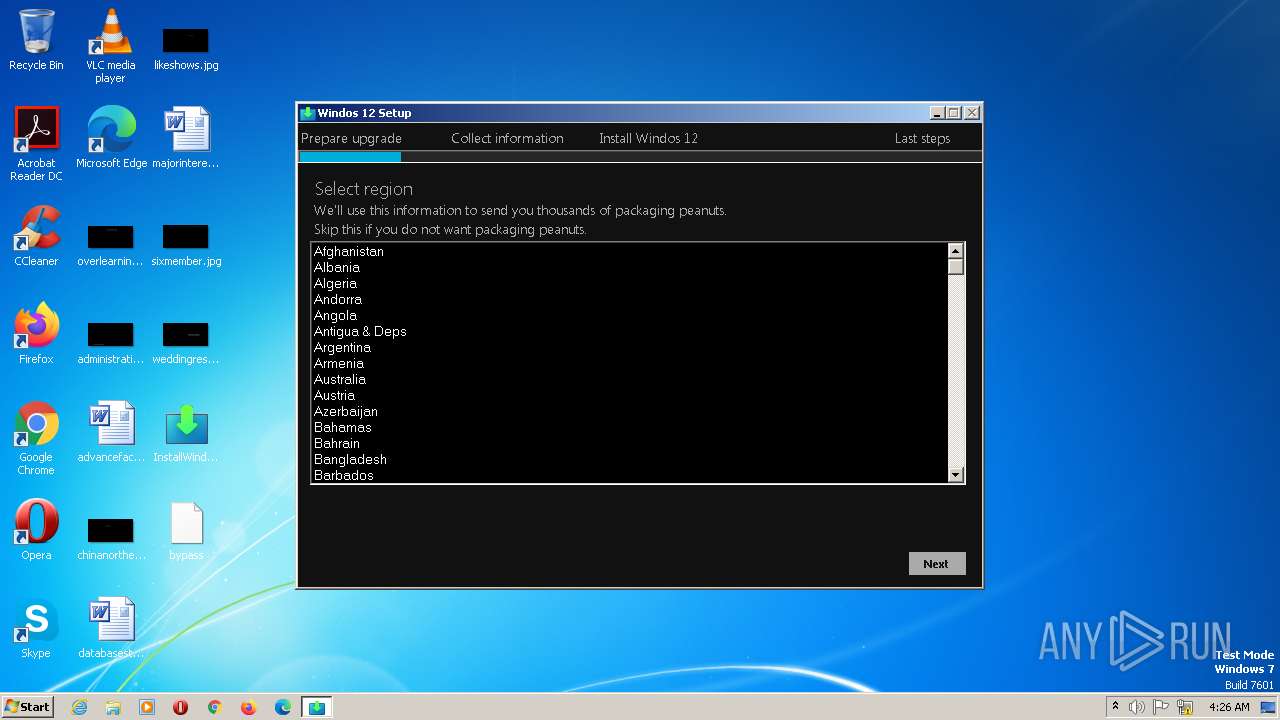Click the Edge icon in taskbar

point(283,707)
